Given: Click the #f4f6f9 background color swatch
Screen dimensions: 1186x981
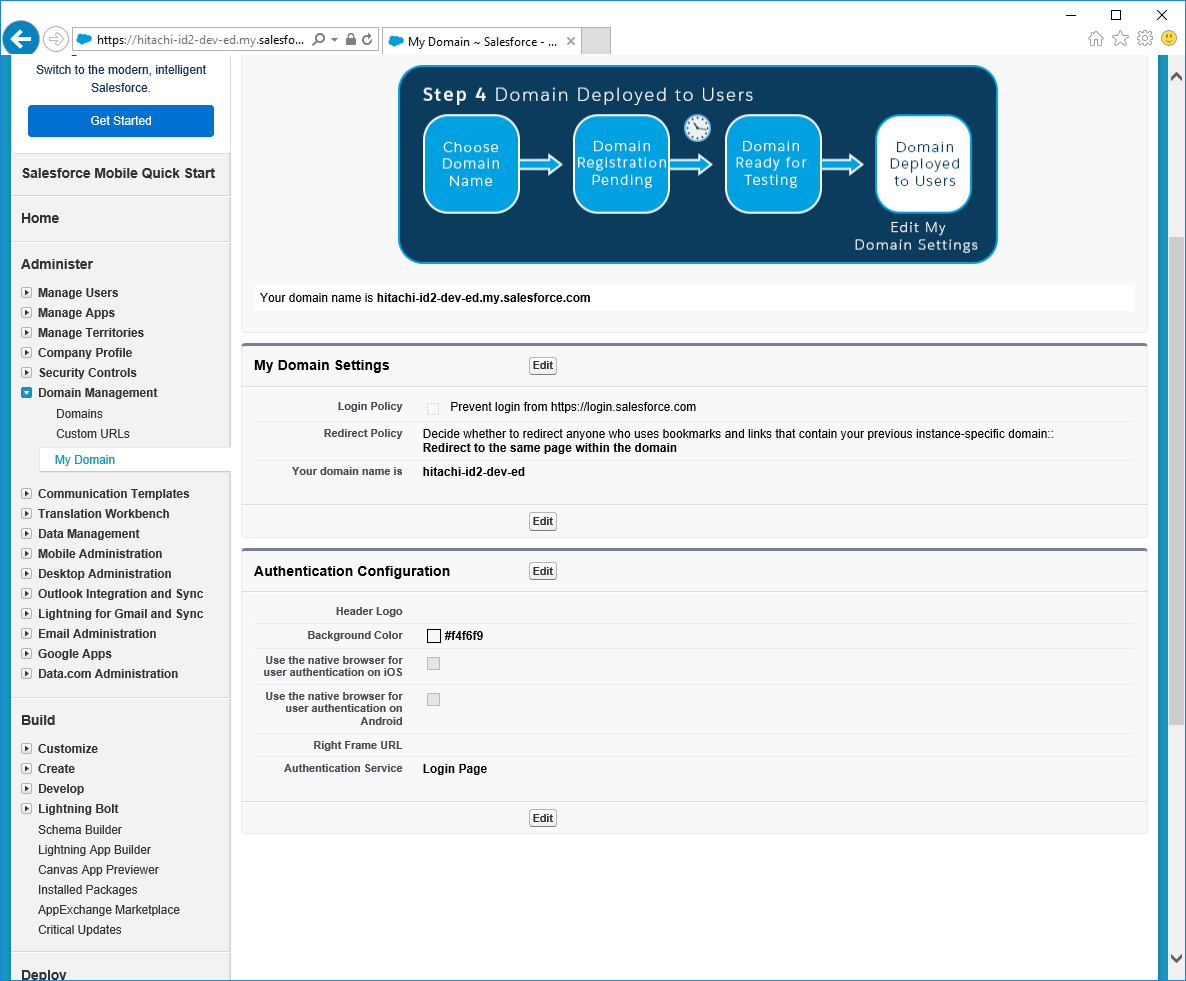Looking at the screenshot, I should click(x=434, y=636).
